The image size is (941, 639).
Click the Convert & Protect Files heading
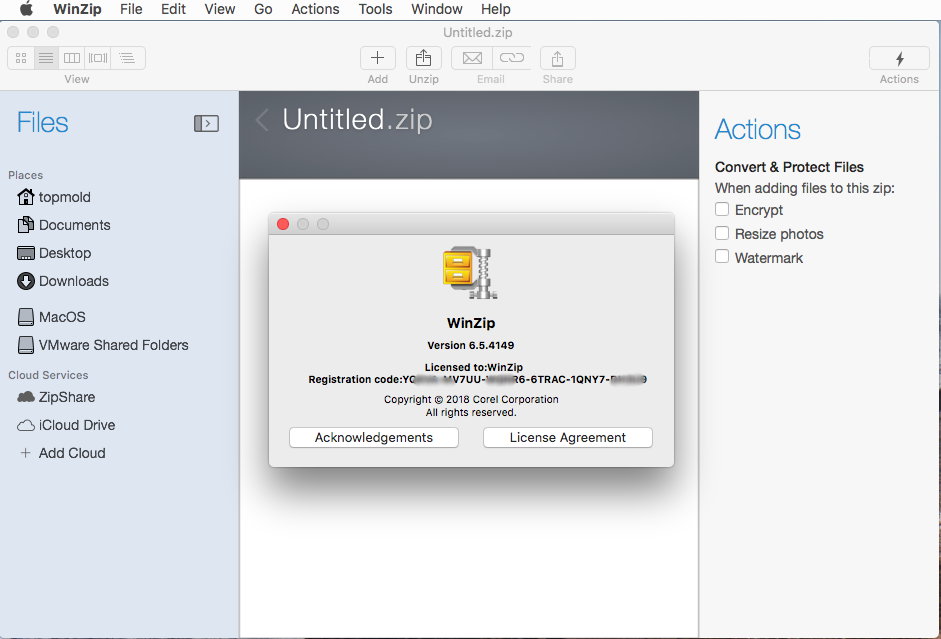[789, 167]
